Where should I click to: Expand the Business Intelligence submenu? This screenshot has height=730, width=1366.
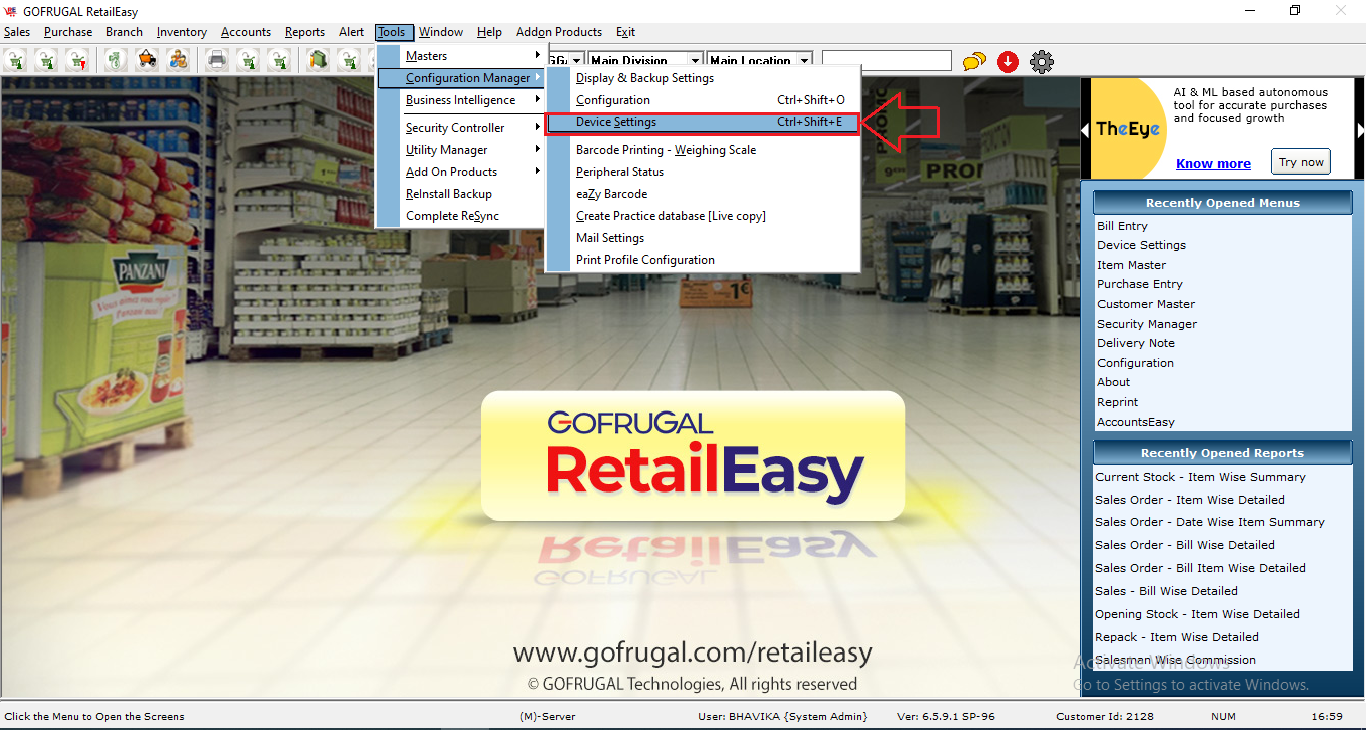coord(461,100)
